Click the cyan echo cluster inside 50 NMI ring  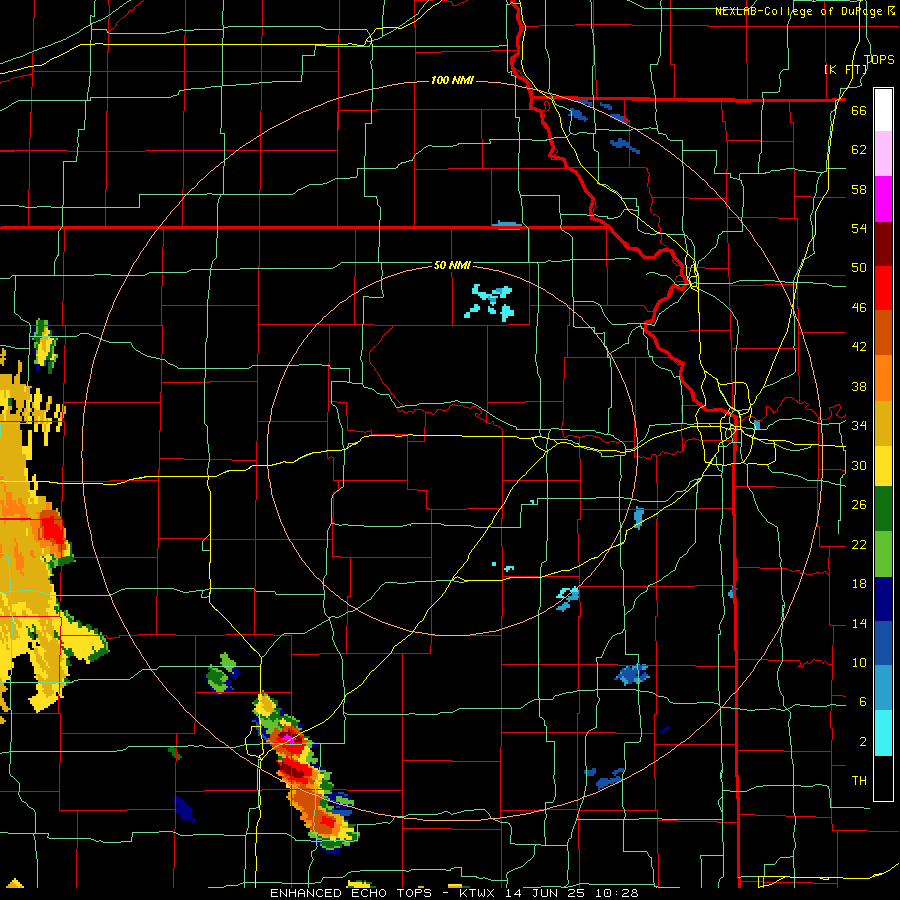pos(490,302)
